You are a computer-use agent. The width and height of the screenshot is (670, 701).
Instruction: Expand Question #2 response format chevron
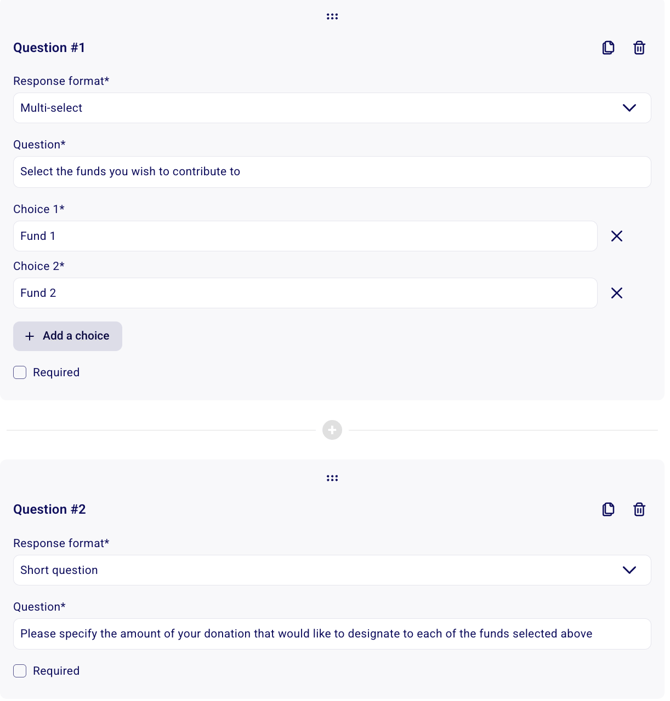629,570
